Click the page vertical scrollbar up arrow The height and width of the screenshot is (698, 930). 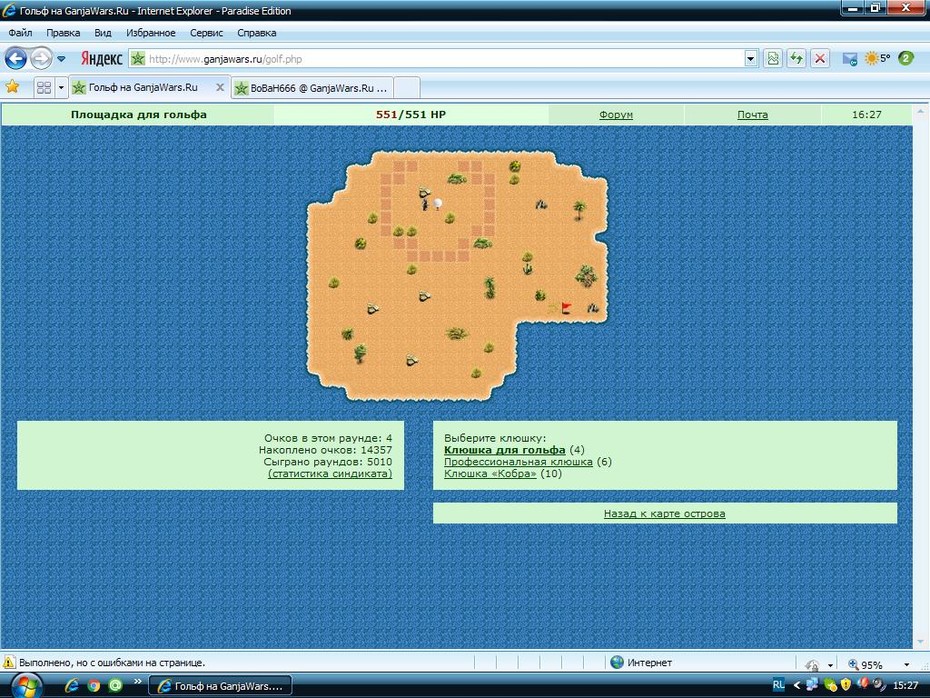coord(920,111)
